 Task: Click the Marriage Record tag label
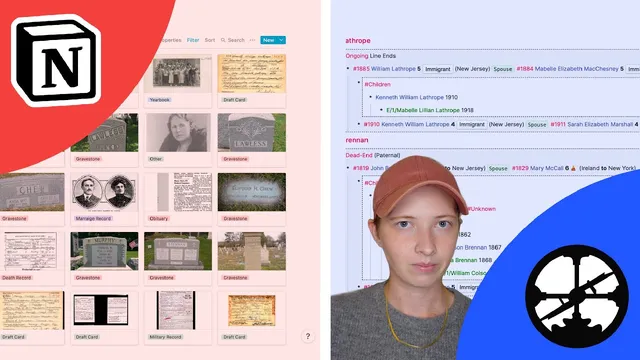(93, 218)
